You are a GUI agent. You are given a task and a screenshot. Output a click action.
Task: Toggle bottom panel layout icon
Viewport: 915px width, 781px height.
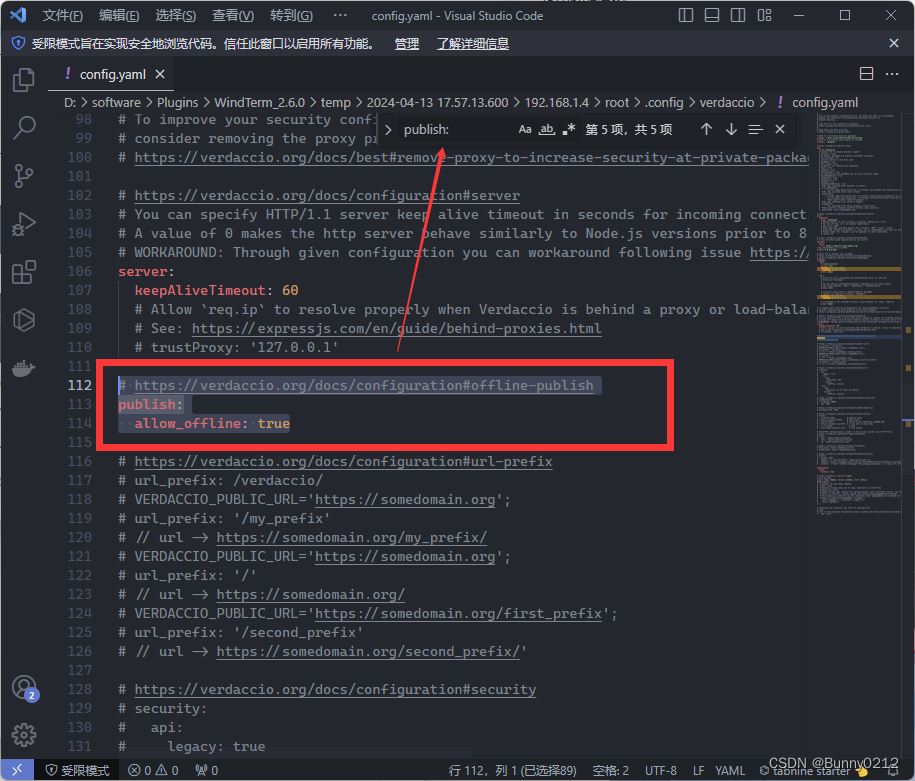(712, 15)
